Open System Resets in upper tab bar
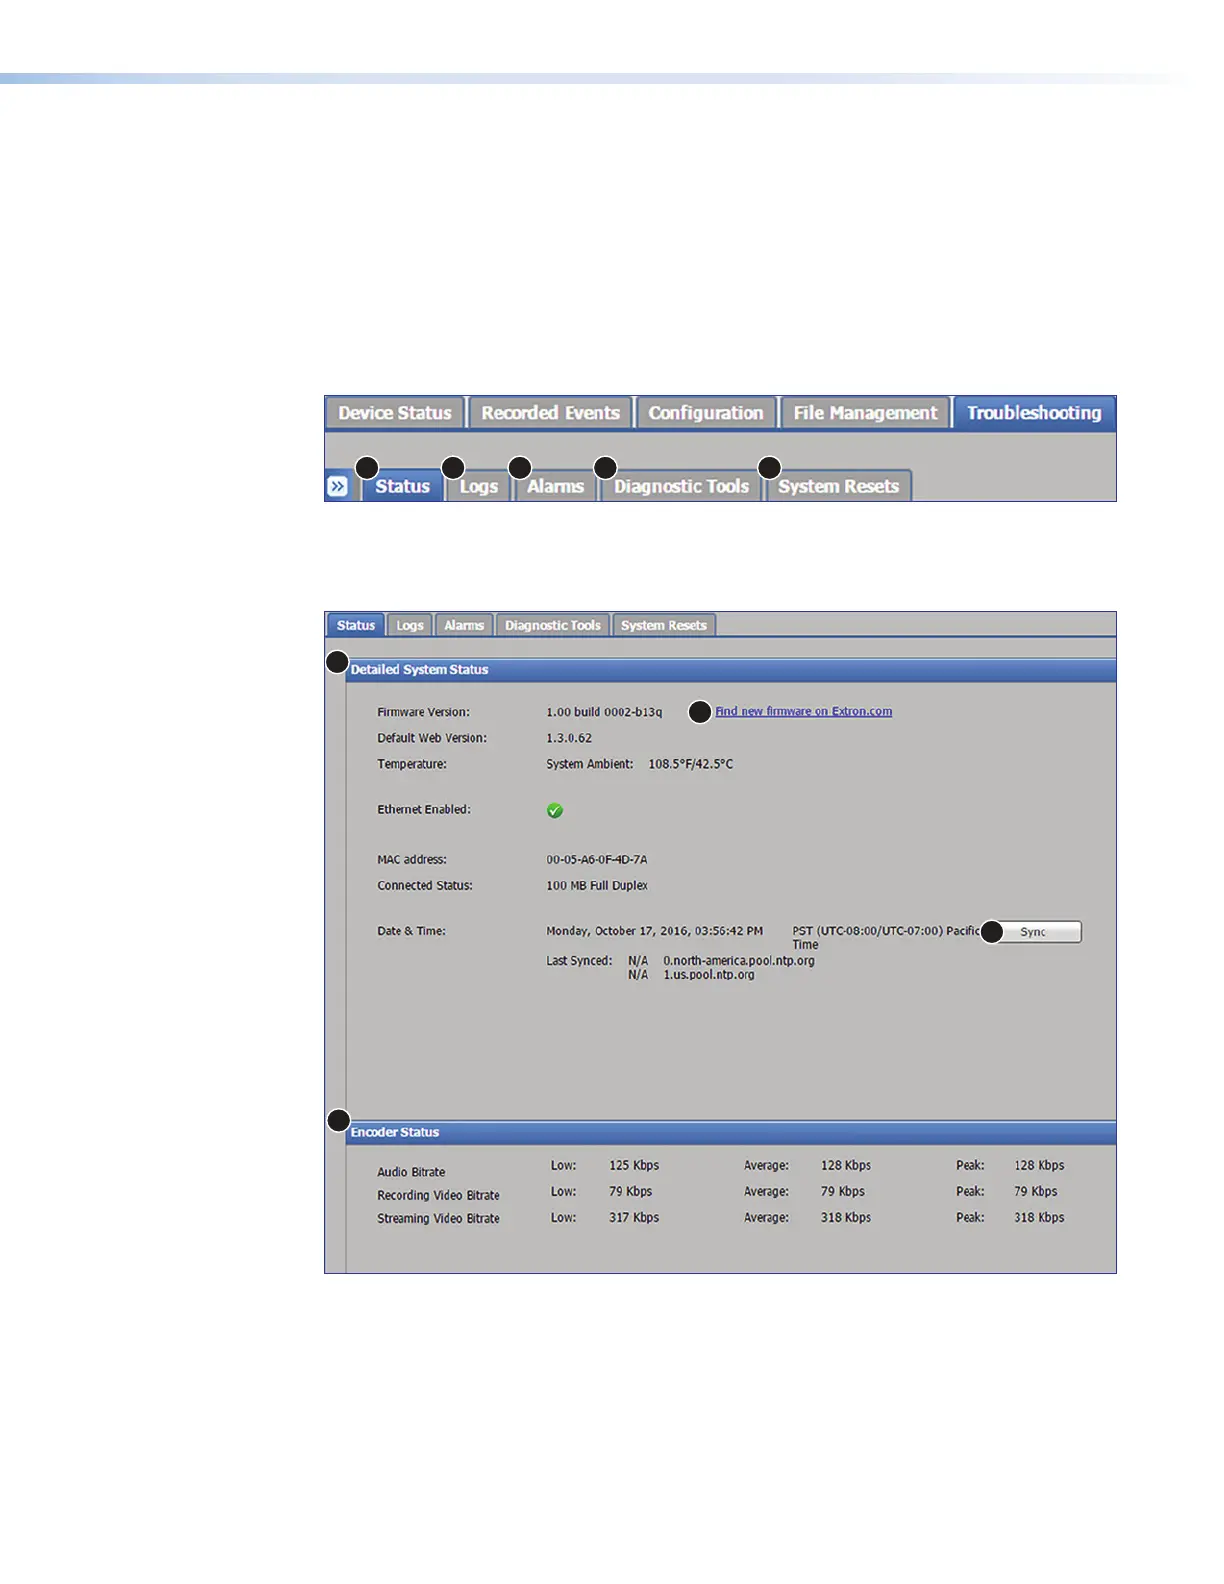The image size is (1224, 1584). coord(838,486)
